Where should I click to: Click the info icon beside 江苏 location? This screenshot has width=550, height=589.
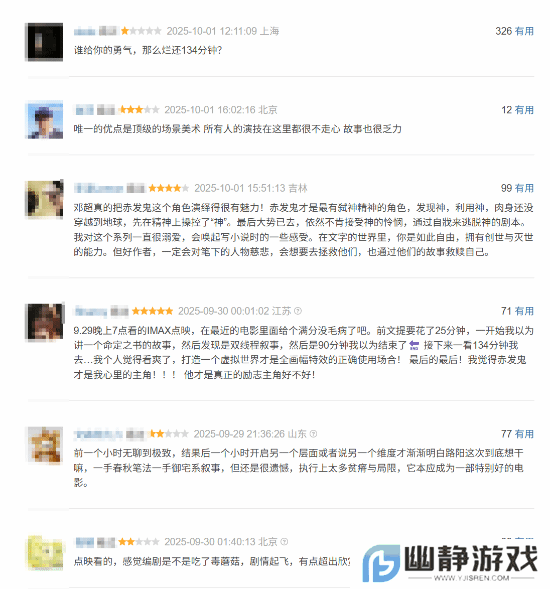[298, 311]
